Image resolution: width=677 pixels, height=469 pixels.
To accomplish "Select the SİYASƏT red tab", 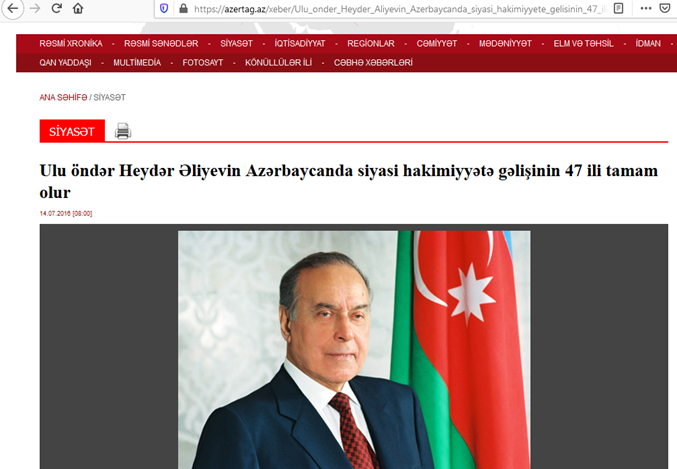I will pyautogui.click(x=72, y=131).
